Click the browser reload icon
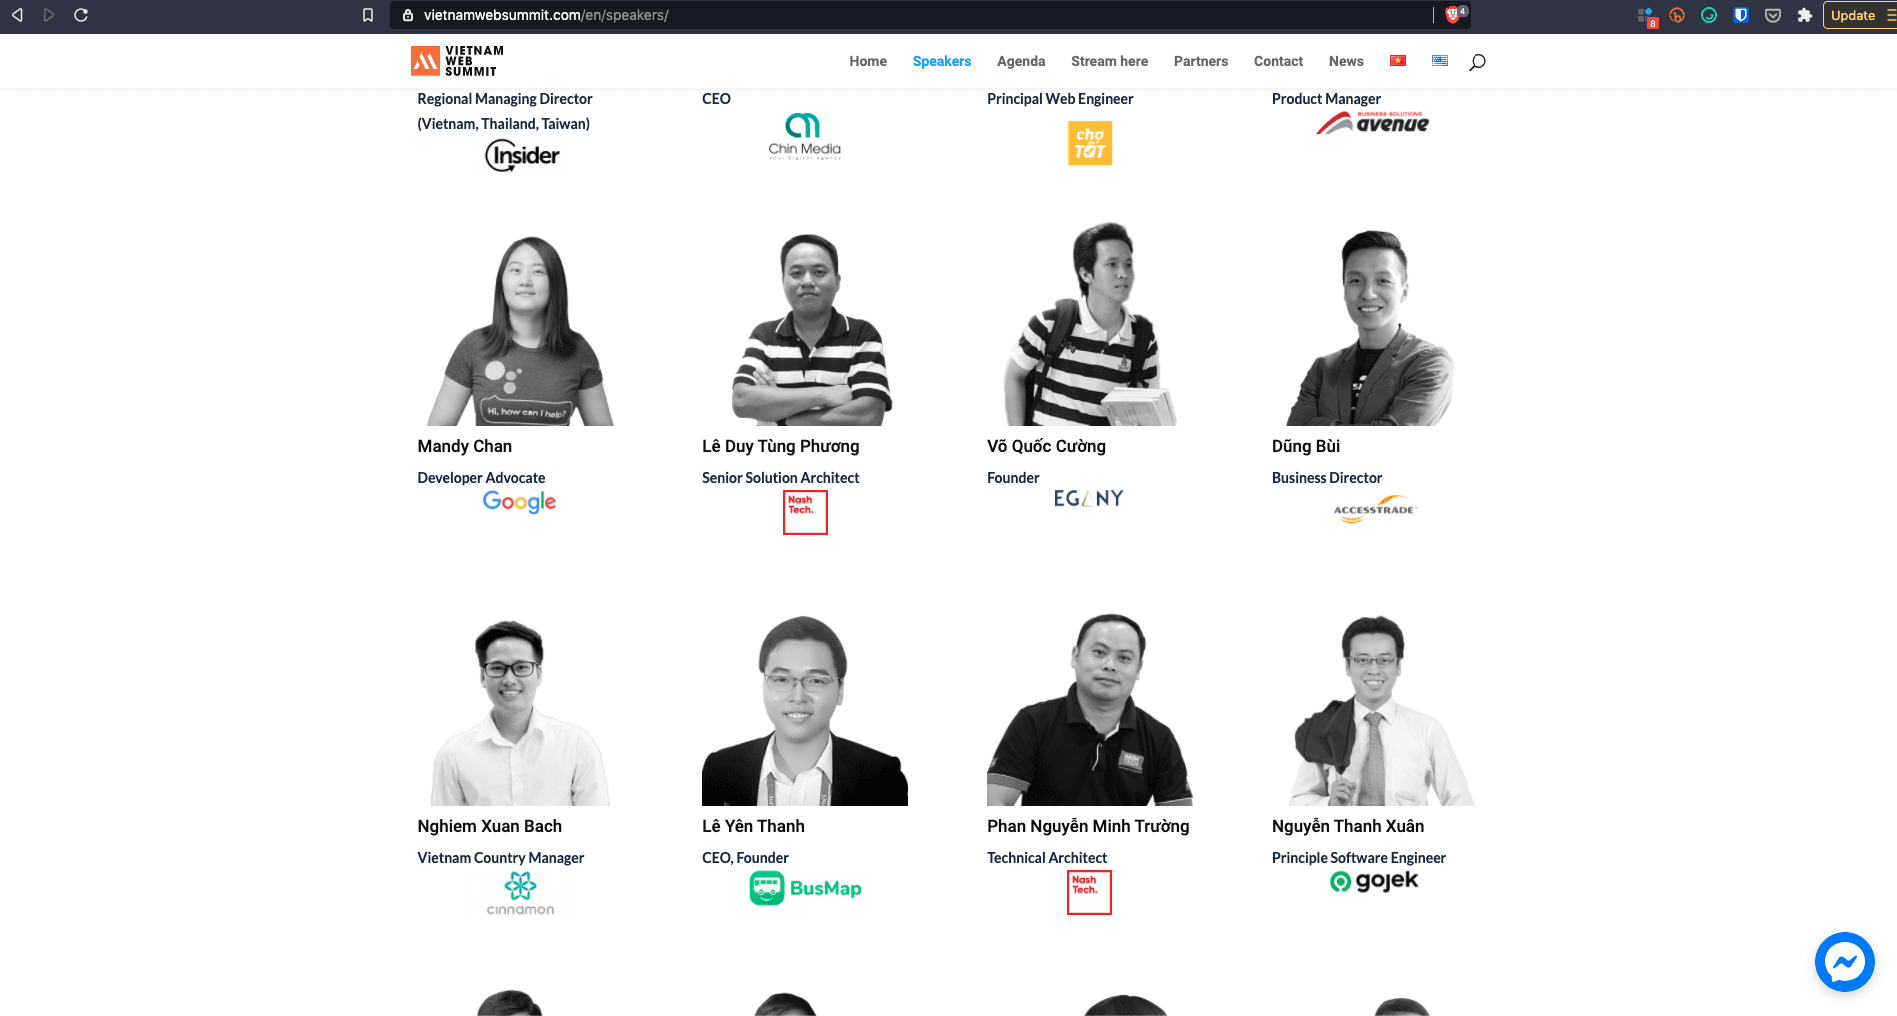 coord(81,15)
